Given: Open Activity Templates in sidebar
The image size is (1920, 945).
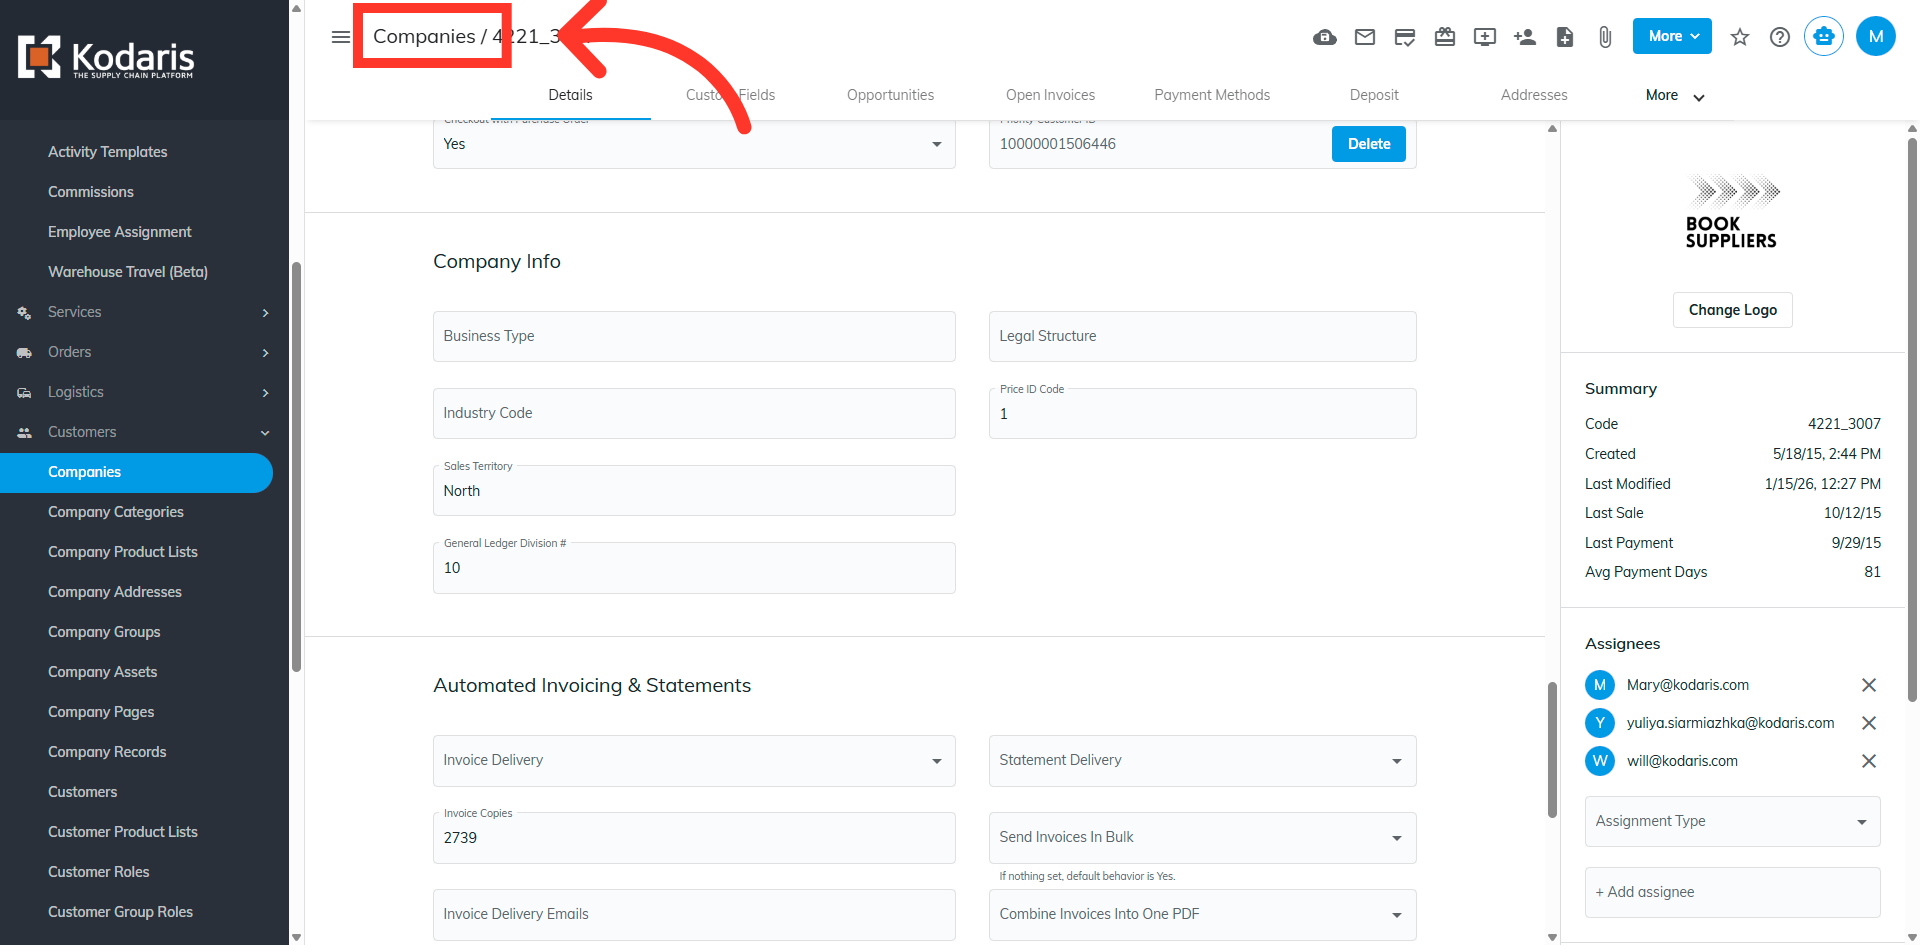Looking at the screenshot, I should pyautogui.click(x=108, y=152).
